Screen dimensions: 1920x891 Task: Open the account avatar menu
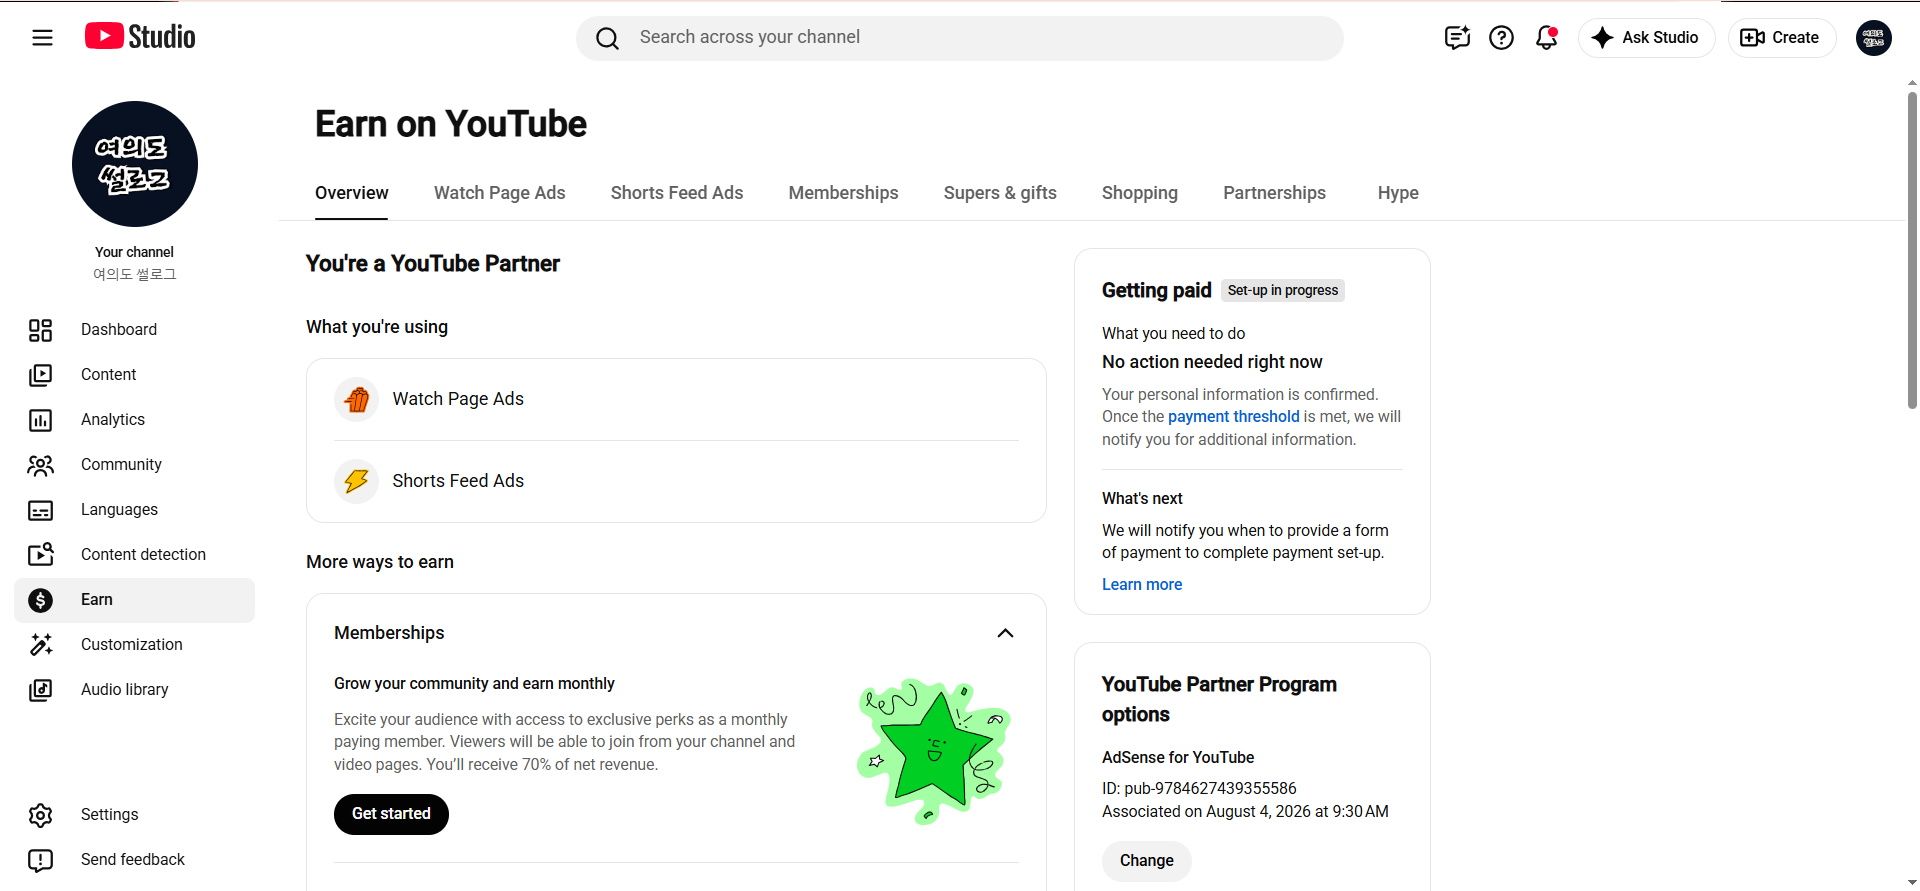tap(1873, 38)
